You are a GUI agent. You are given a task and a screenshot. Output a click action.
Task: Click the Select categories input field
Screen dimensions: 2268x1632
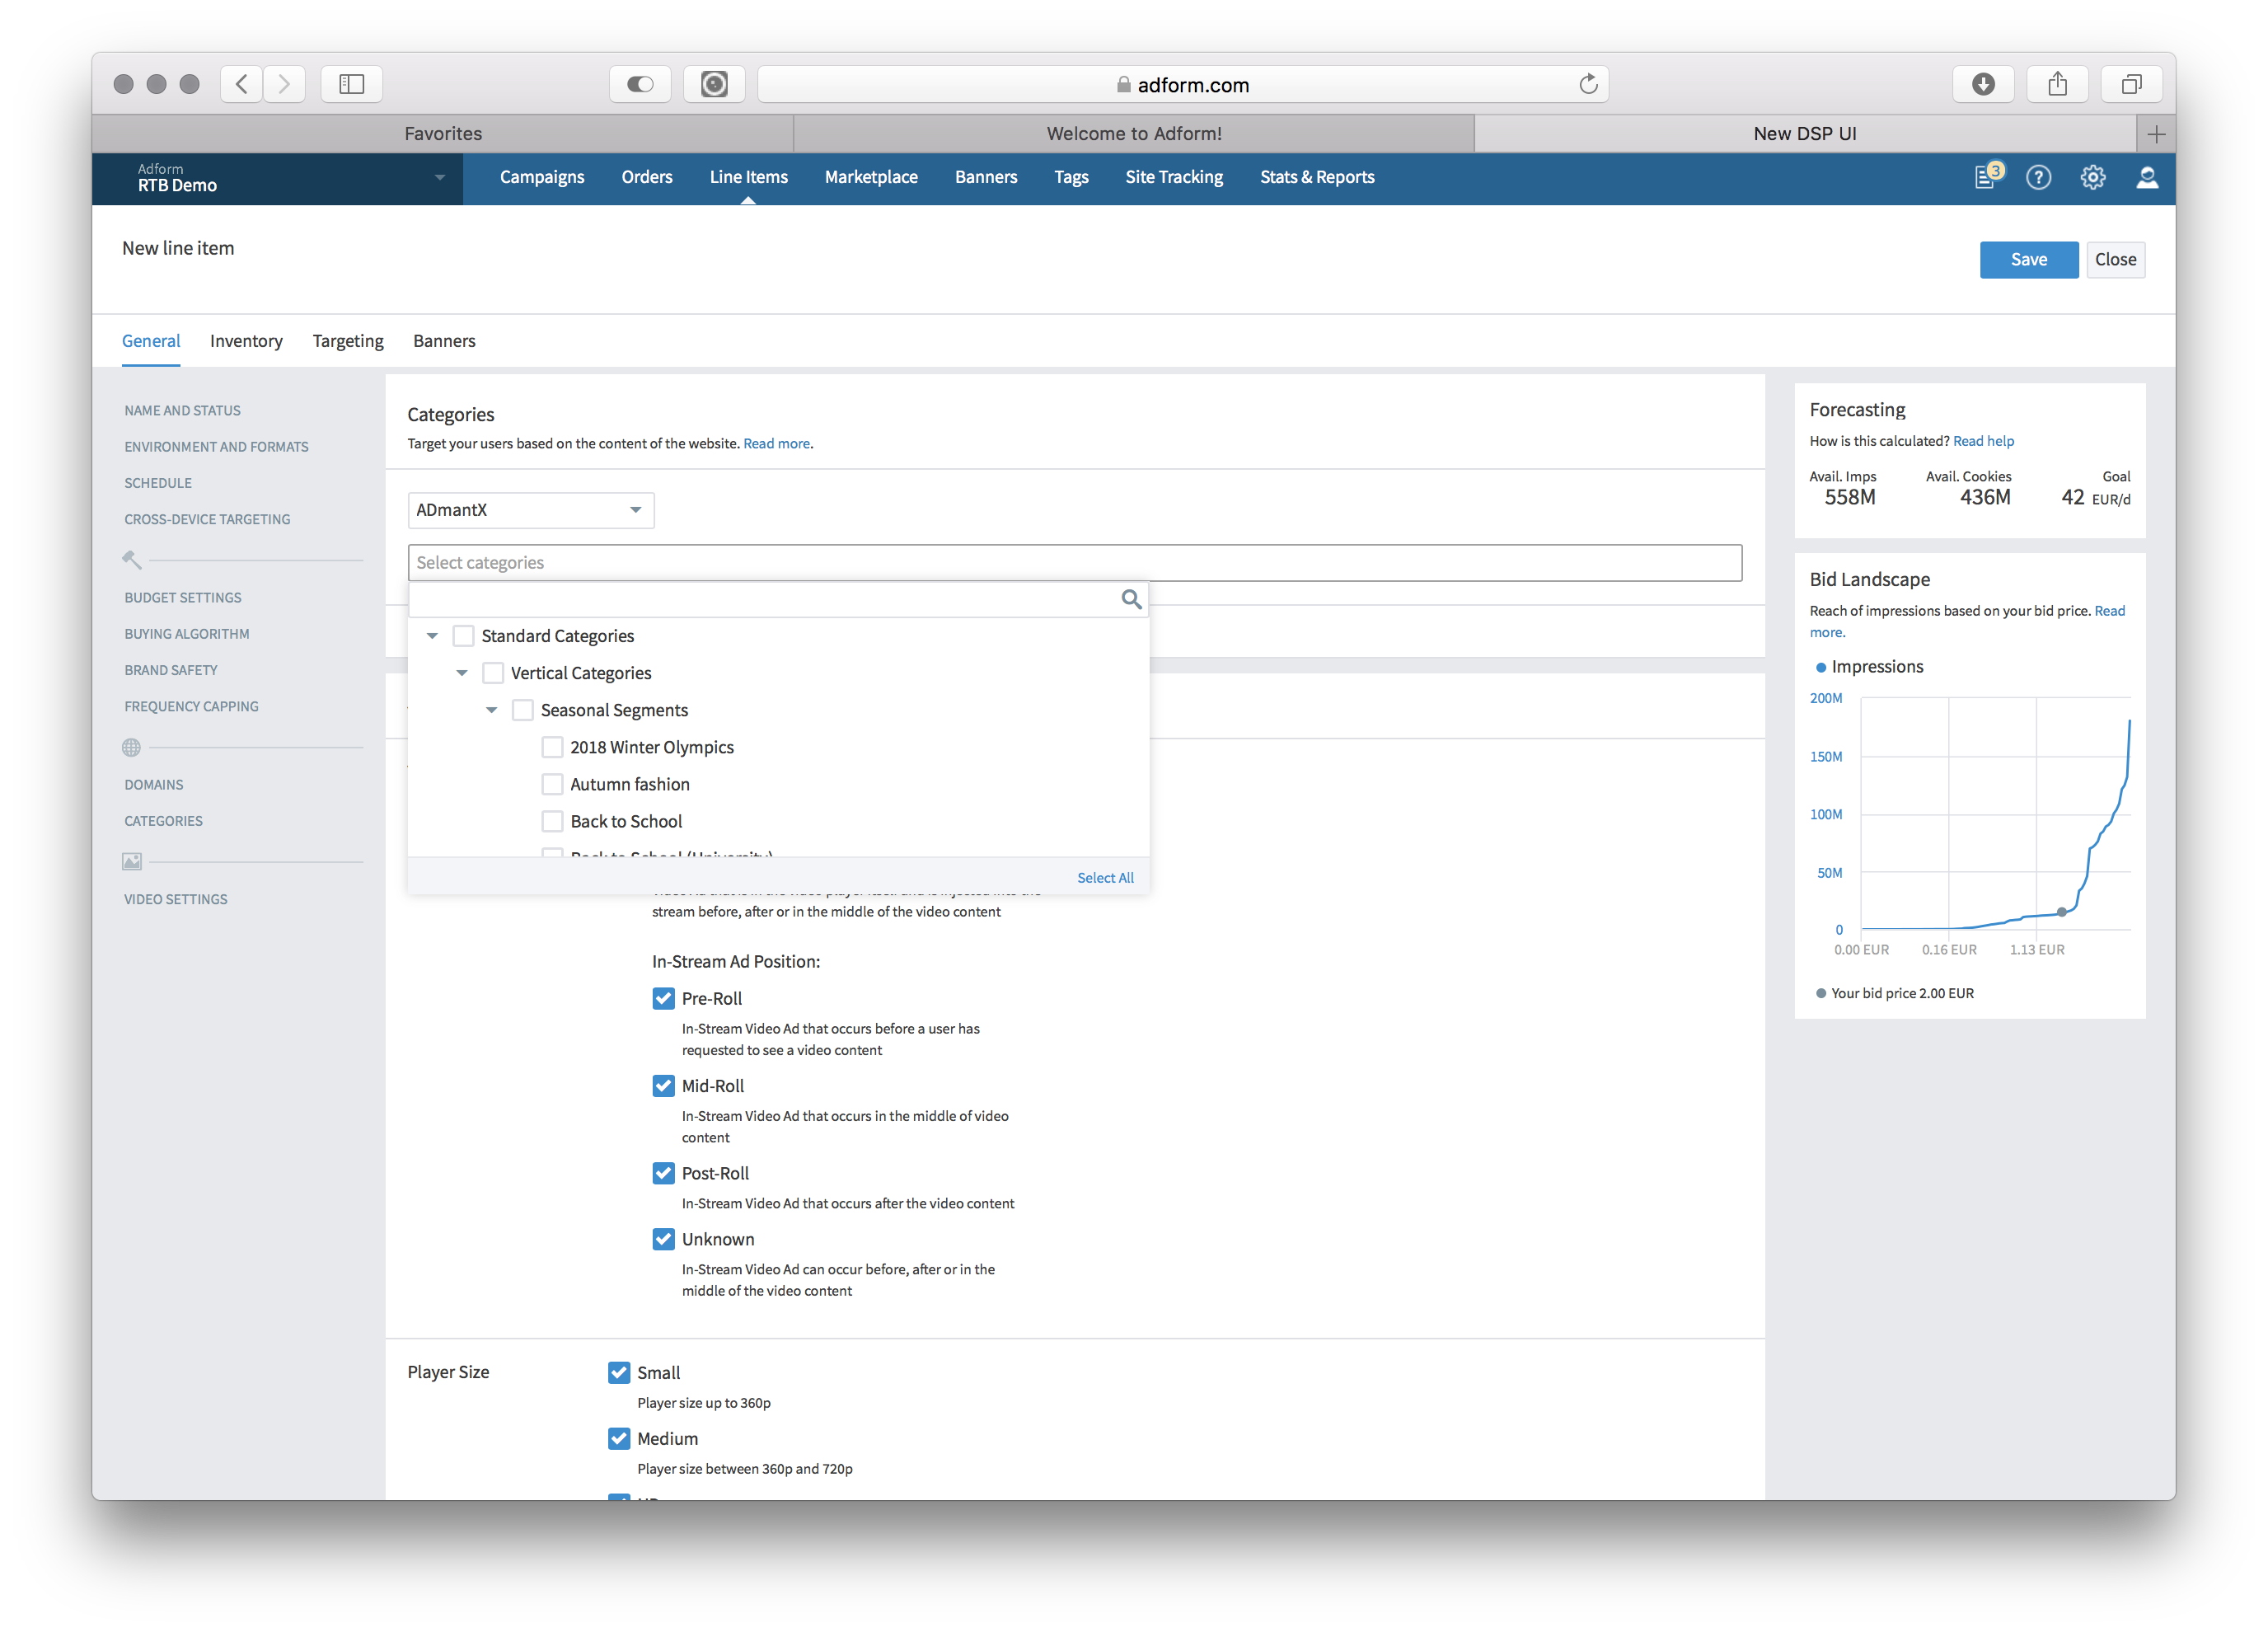[x=1074, y=562]
